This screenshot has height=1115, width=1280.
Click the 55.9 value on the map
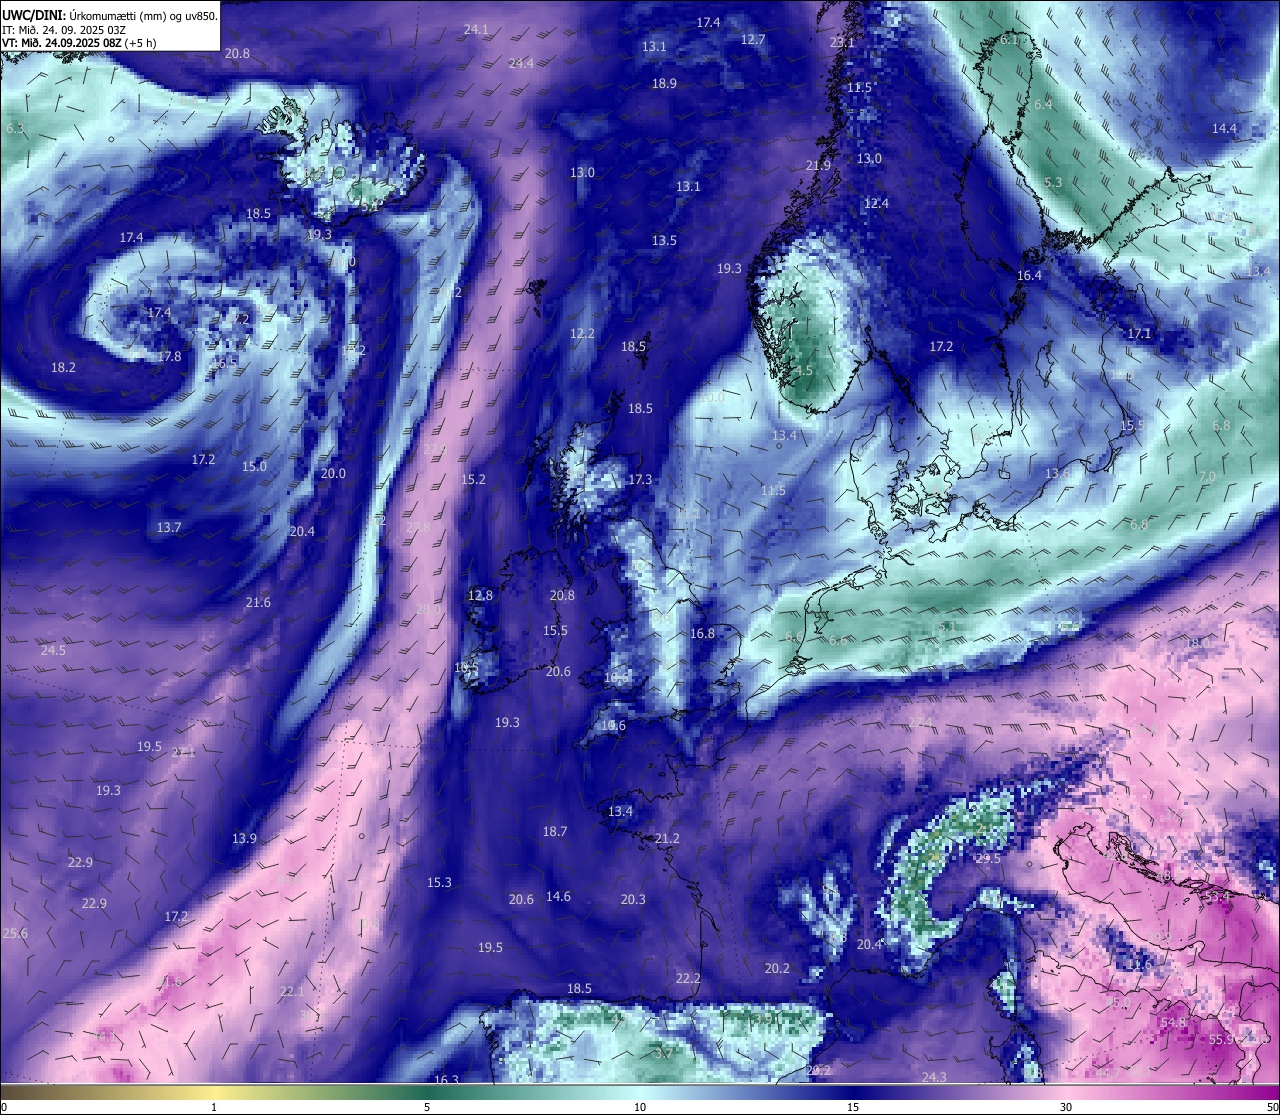point(1222,1040)
